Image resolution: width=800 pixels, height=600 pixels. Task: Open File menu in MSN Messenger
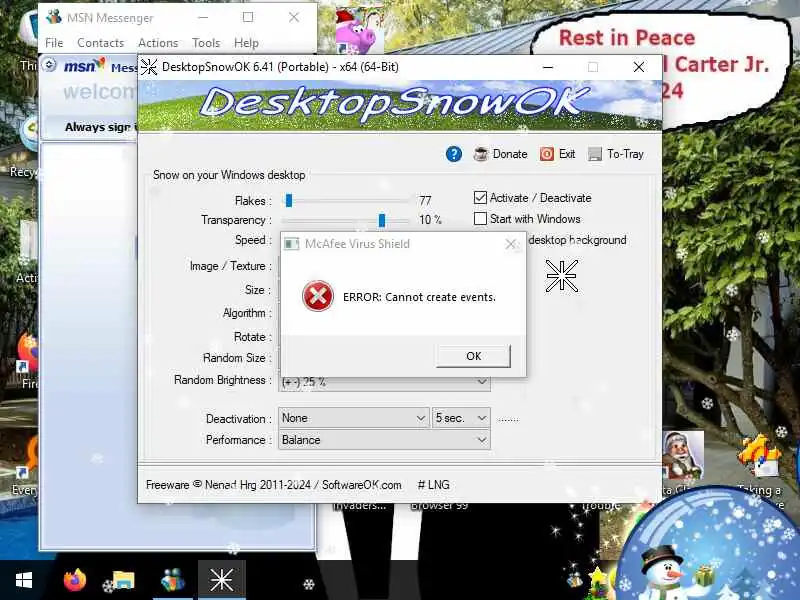point(54,43)
